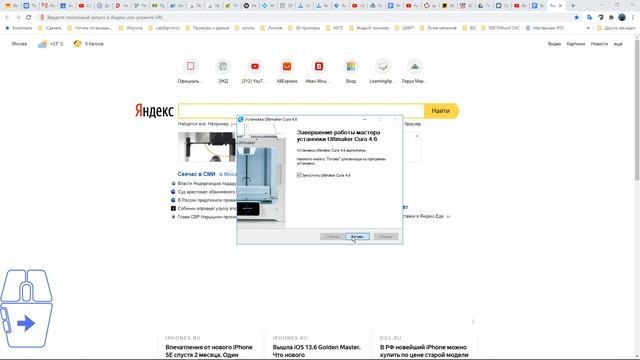The width and height of the screenshot is (640, 360).
Task: Open the Мастерская НТУ bookmark
Action: click(545, 28)
